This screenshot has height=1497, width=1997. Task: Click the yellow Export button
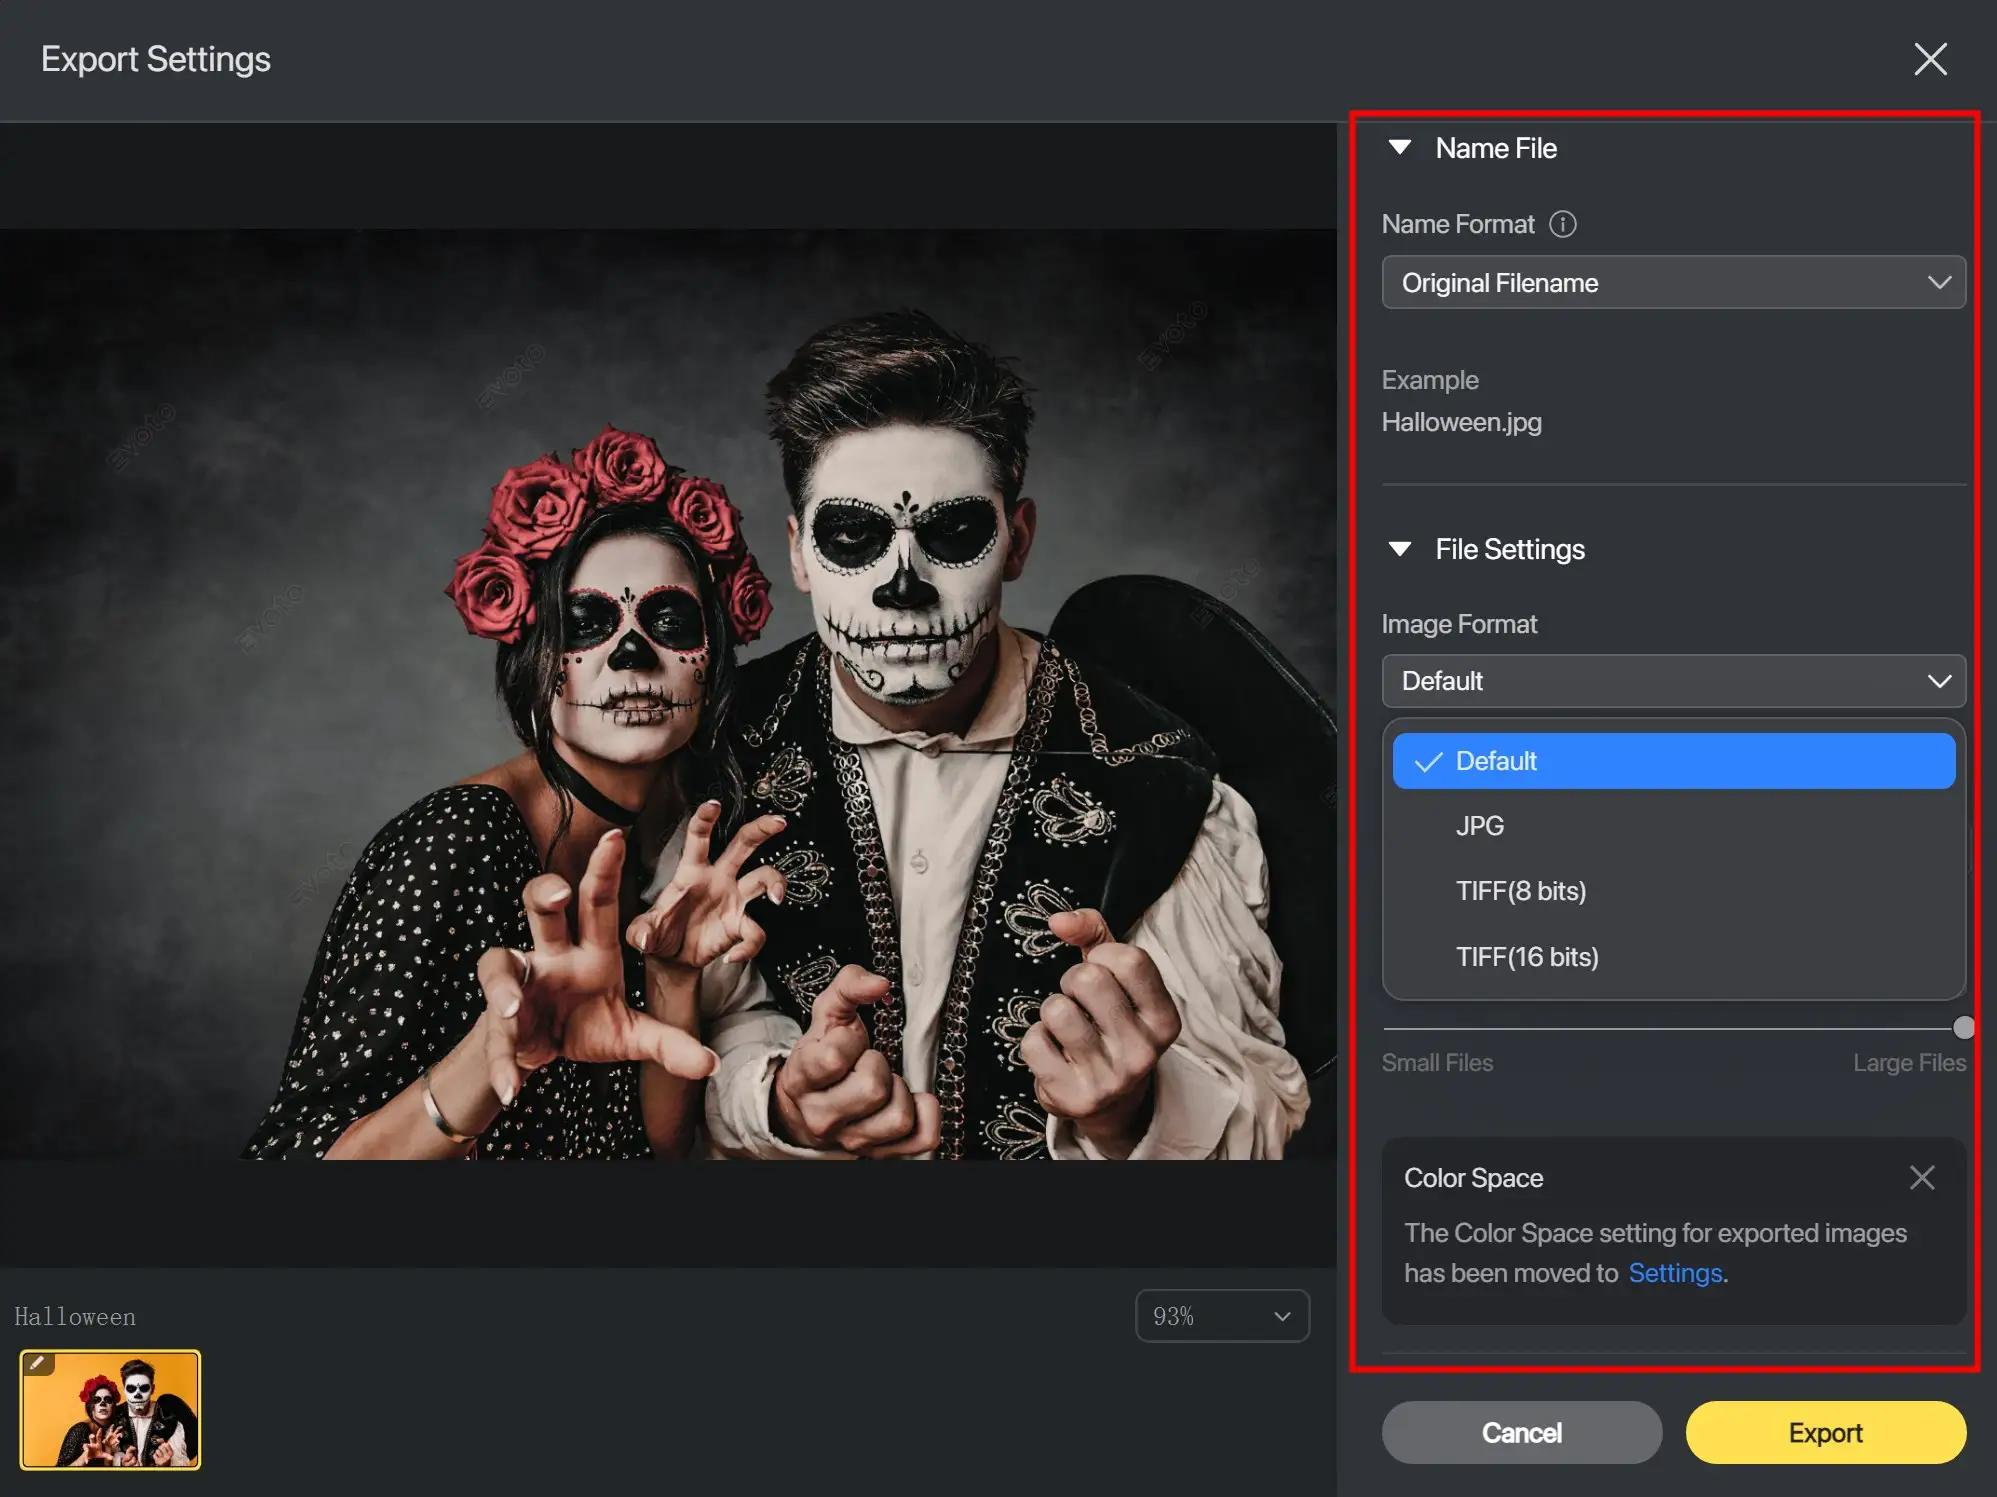click(x=1825, y=1433)
